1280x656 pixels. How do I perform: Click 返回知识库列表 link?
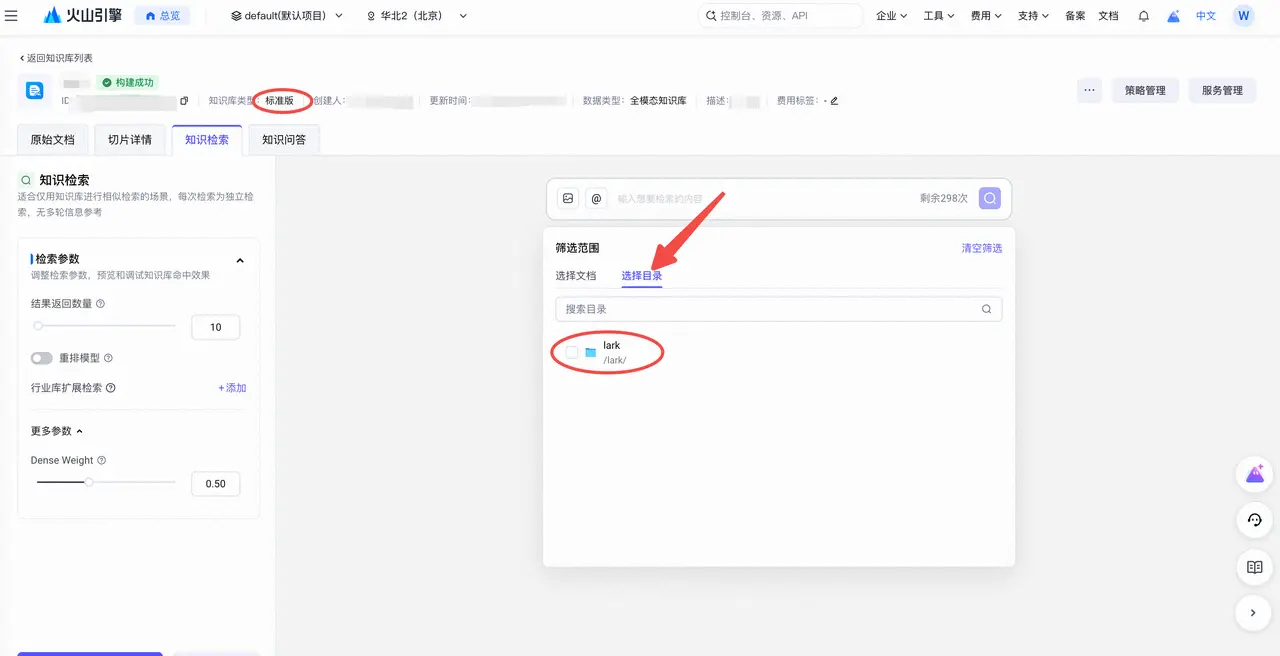pos(56,58)
